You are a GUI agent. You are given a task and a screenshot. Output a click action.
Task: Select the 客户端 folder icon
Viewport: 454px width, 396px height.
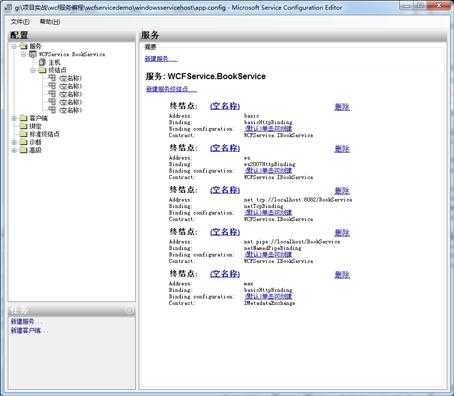(x=23, y=118)
